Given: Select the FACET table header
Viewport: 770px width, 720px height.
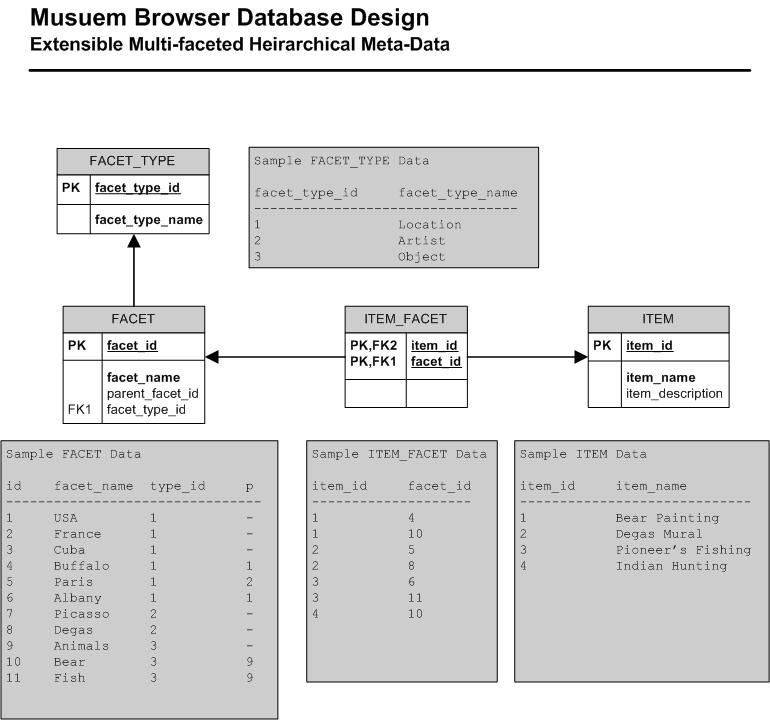Looking at the screenshot, I should tap(134, 319).
